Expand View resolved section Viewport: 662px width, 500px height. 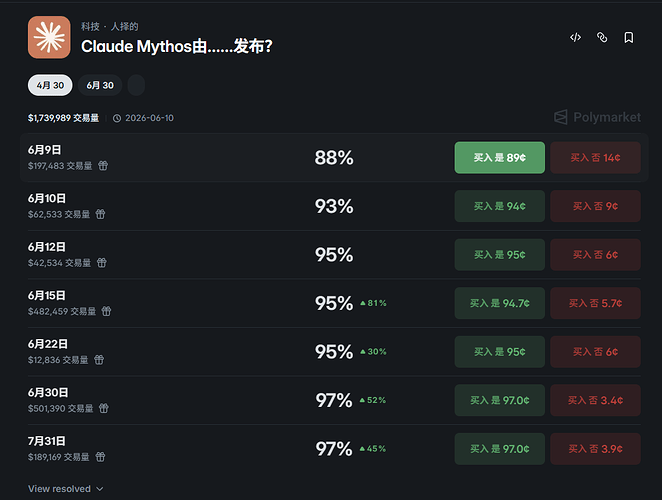[x=65, y=489]
